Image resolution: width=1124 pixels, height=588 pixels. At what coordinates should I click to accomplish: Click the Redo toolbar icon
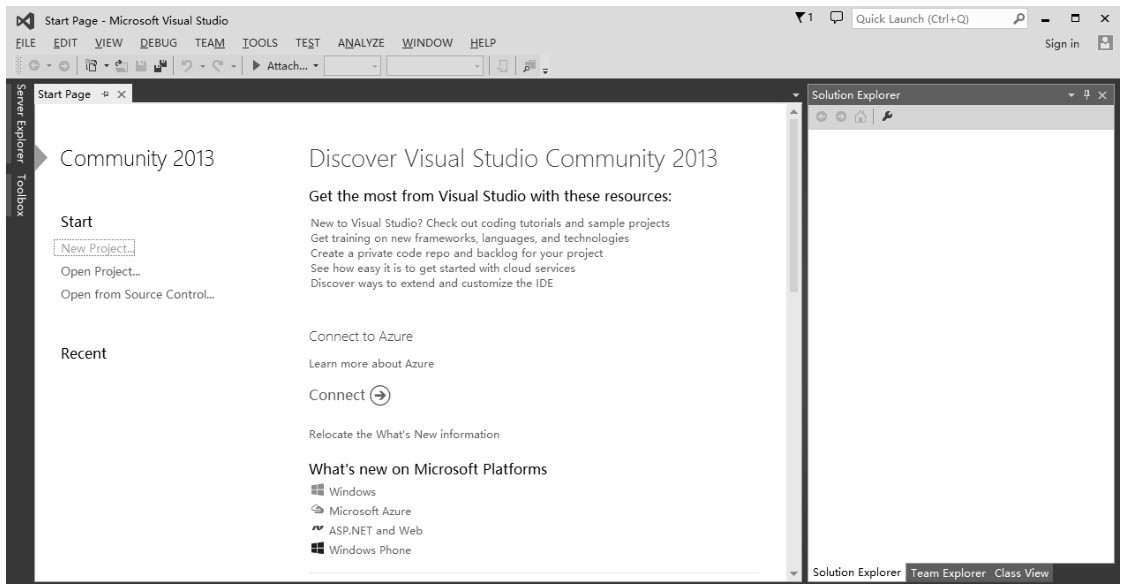click(x=218, y=66)
